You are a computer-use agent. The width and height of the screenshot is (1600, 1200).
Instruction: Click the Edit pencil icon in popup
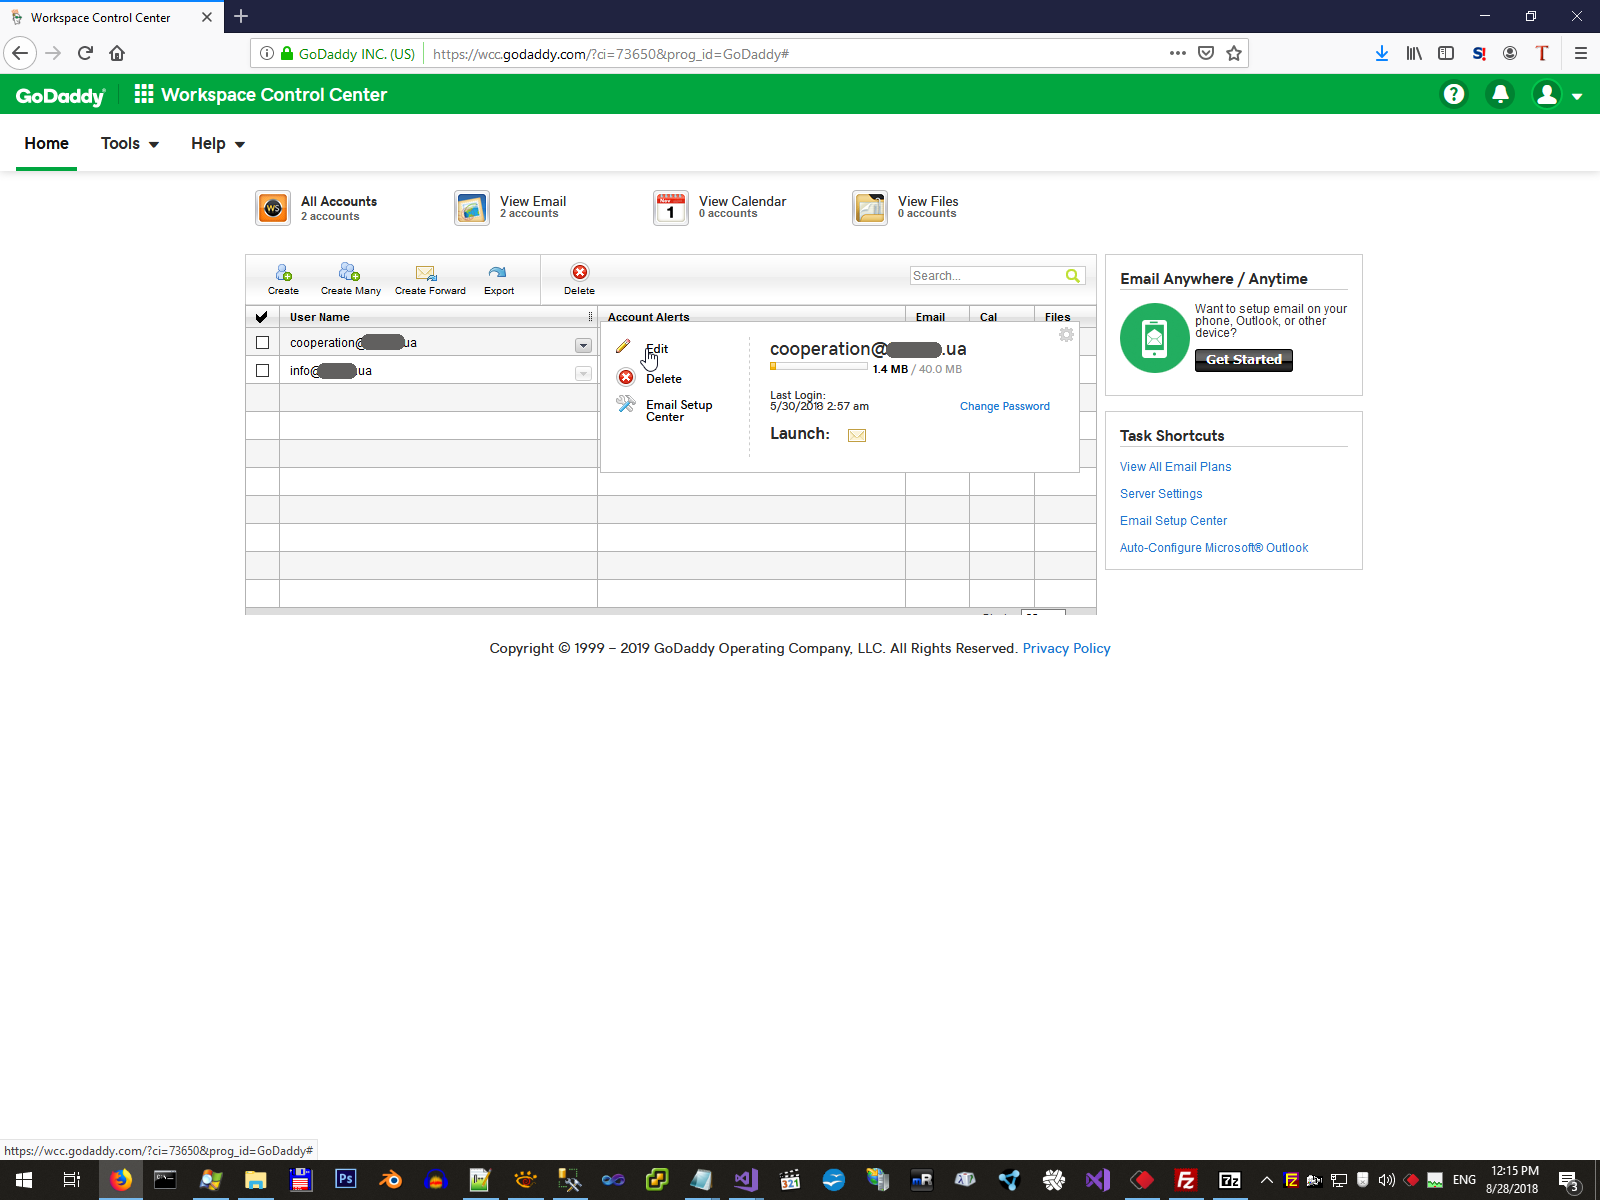coord(623,346)
